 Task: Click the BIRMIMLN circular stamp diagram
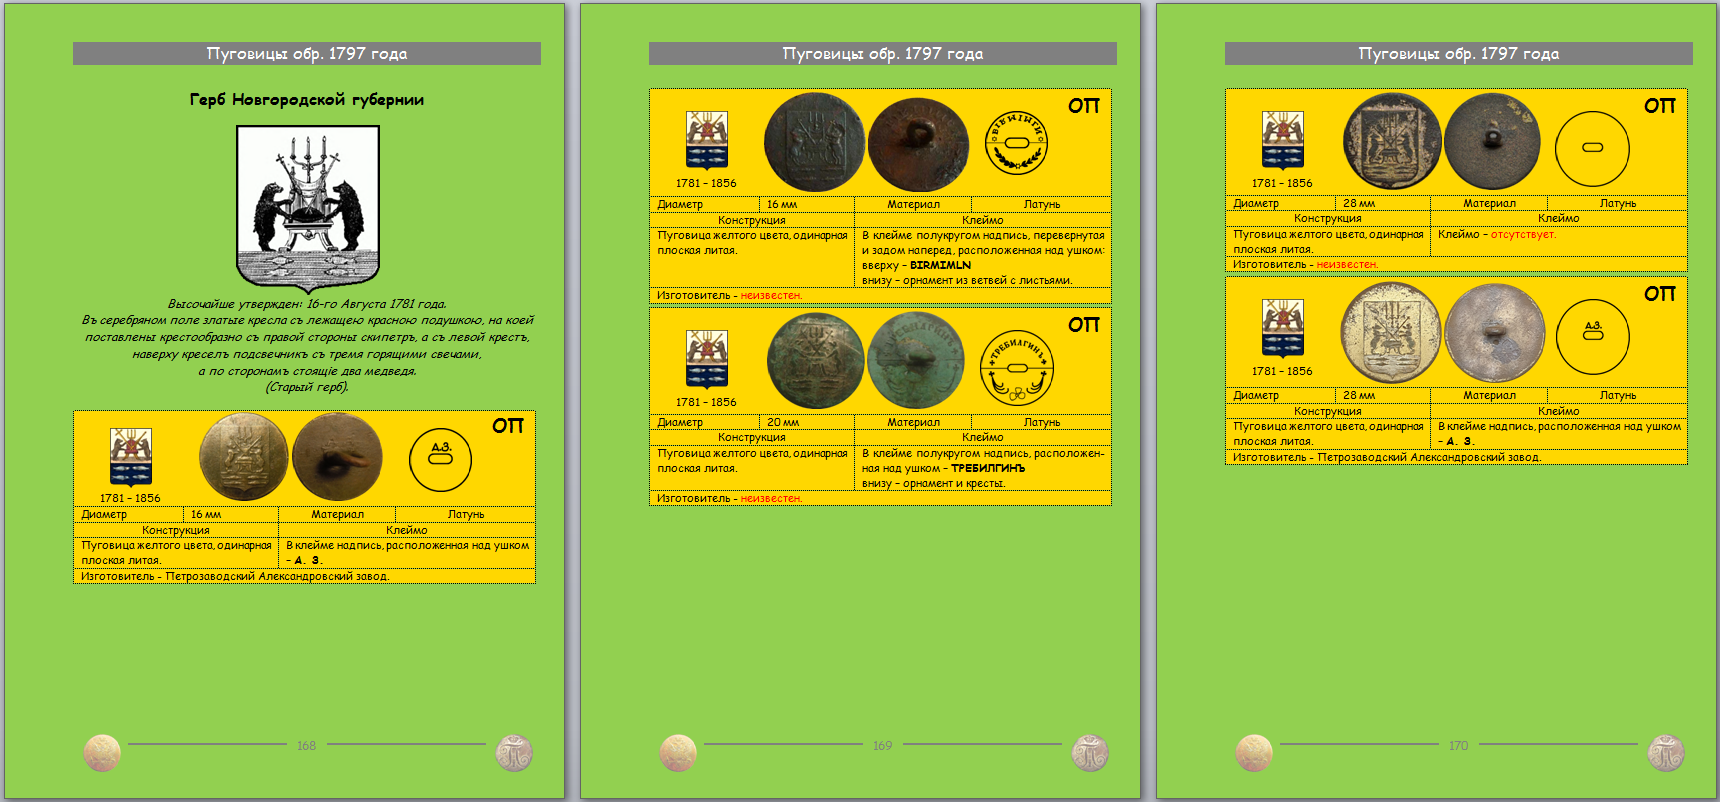(x=1016, y=142)
